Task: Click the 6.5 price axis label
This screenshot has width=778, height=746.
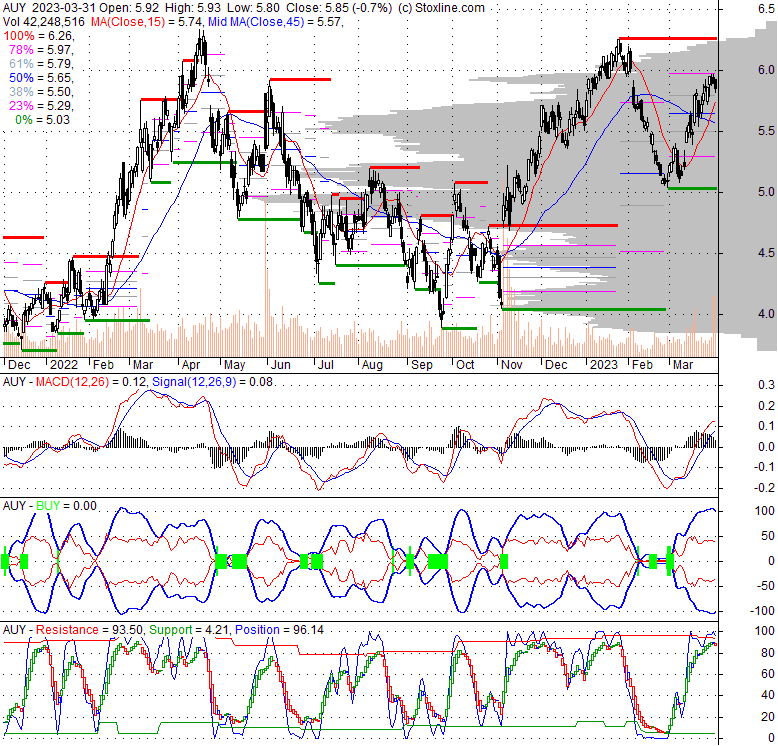Action: tap(766, 9)
